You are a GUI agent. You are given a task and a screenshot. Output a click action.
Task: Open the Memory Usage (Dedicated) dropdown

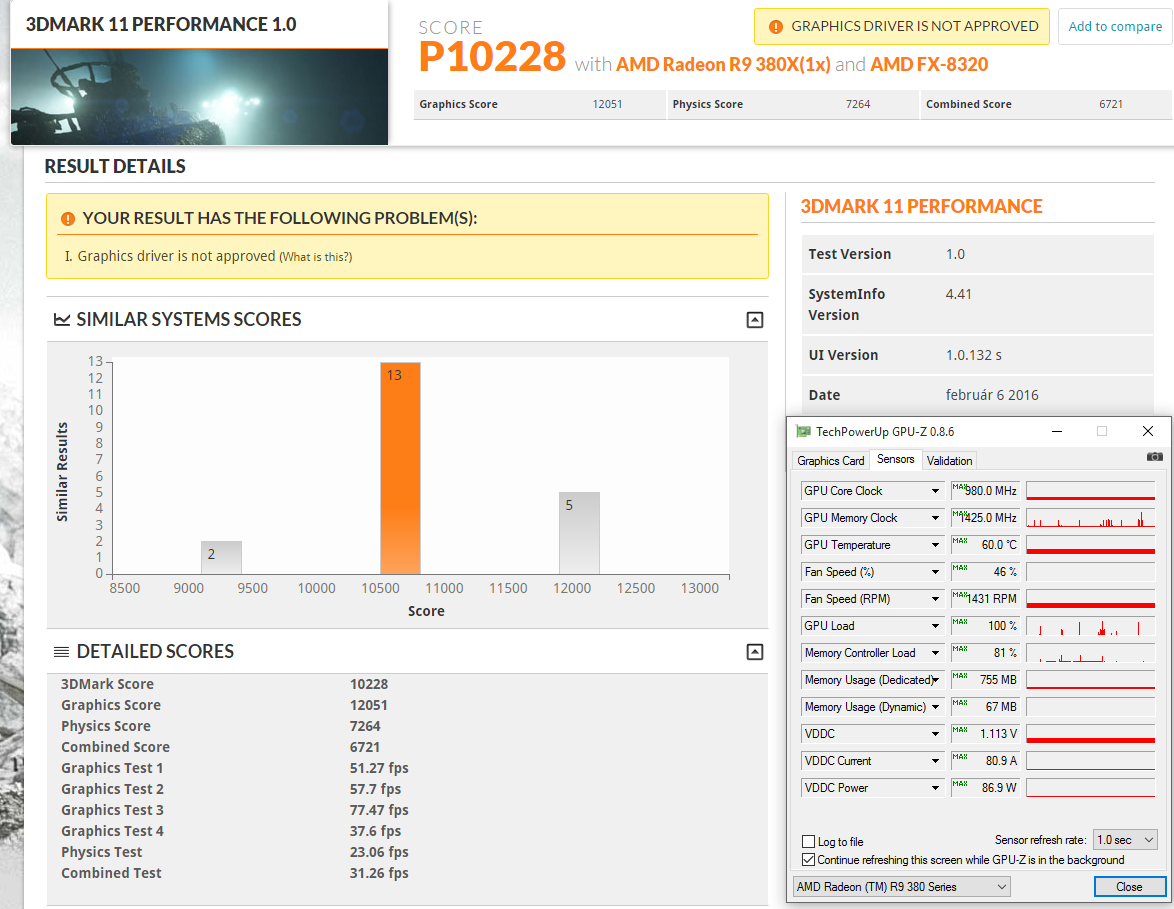click(935, 680)
